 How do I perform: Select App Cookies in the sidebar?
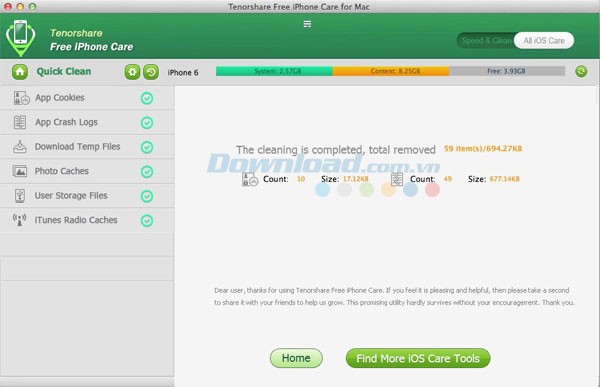(87, 98)
